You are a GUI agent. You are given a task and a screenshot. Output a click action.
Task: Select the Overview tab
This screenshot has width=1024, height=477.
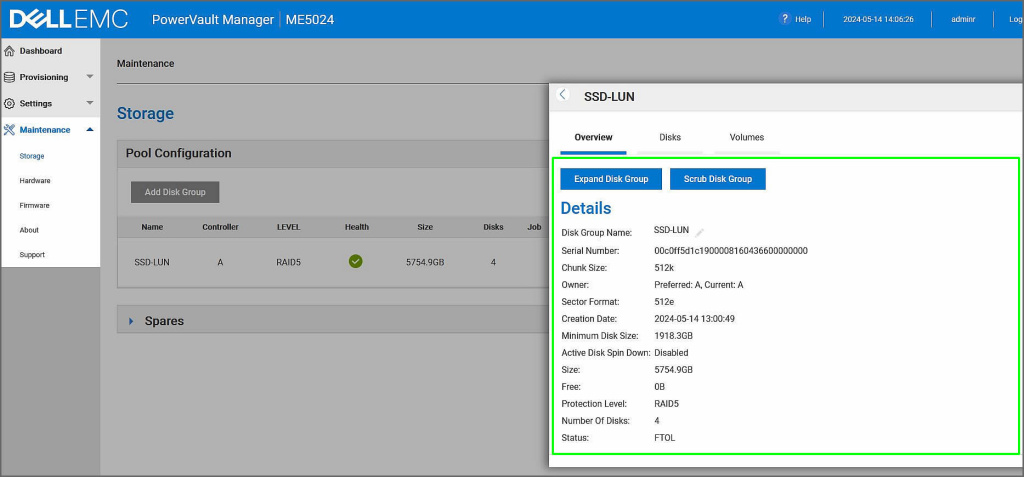(593, 137)
